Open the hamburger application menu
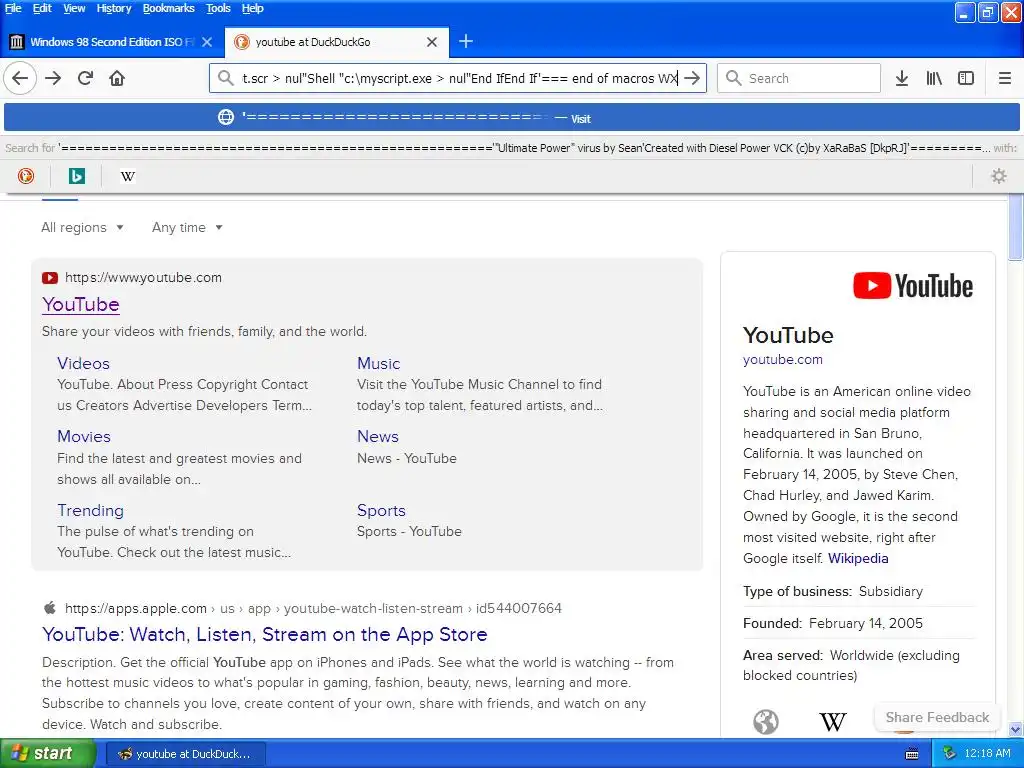Viewport: 1024px width, 768px height. click(x=1005, y=78)
